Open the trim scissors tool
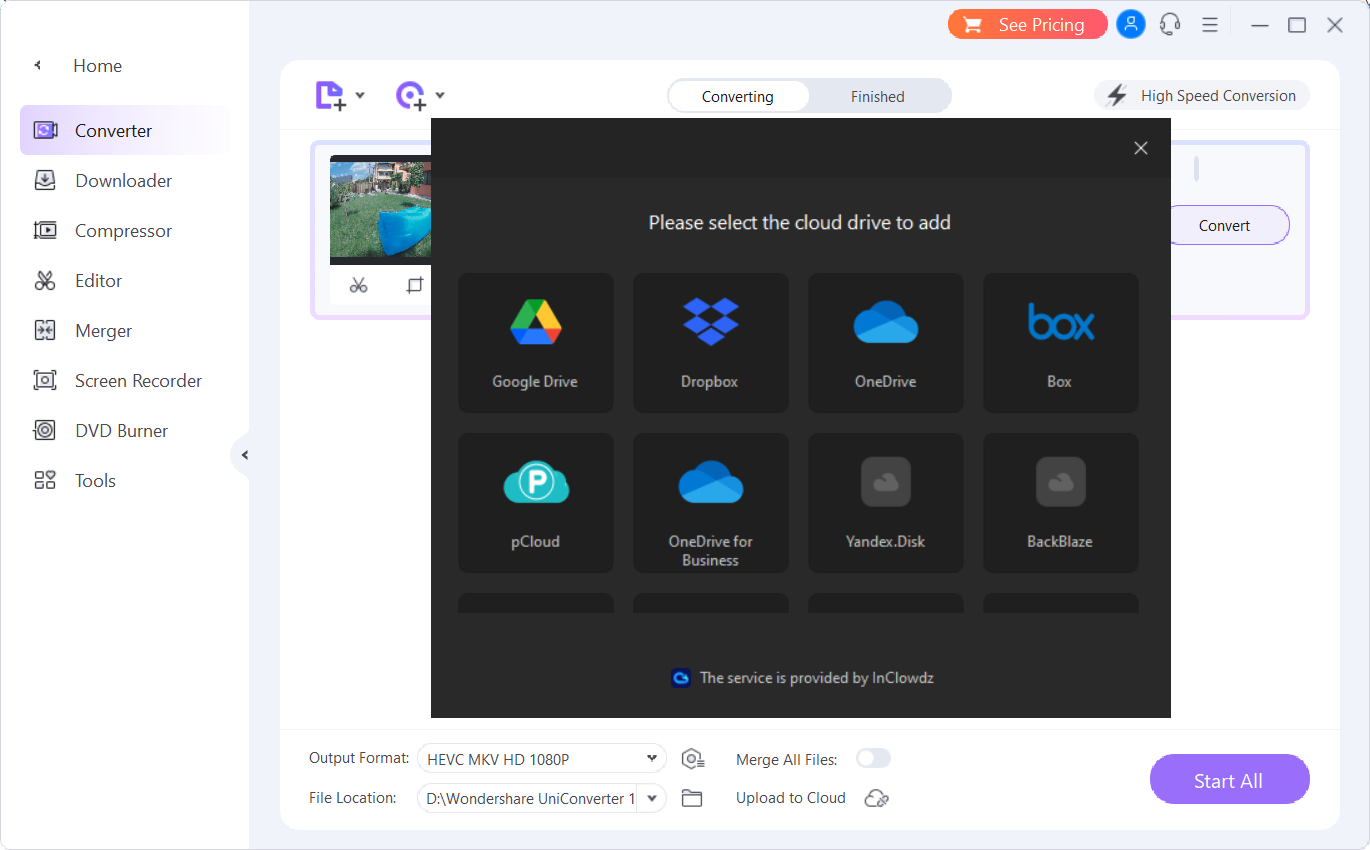 coord(359,286)
